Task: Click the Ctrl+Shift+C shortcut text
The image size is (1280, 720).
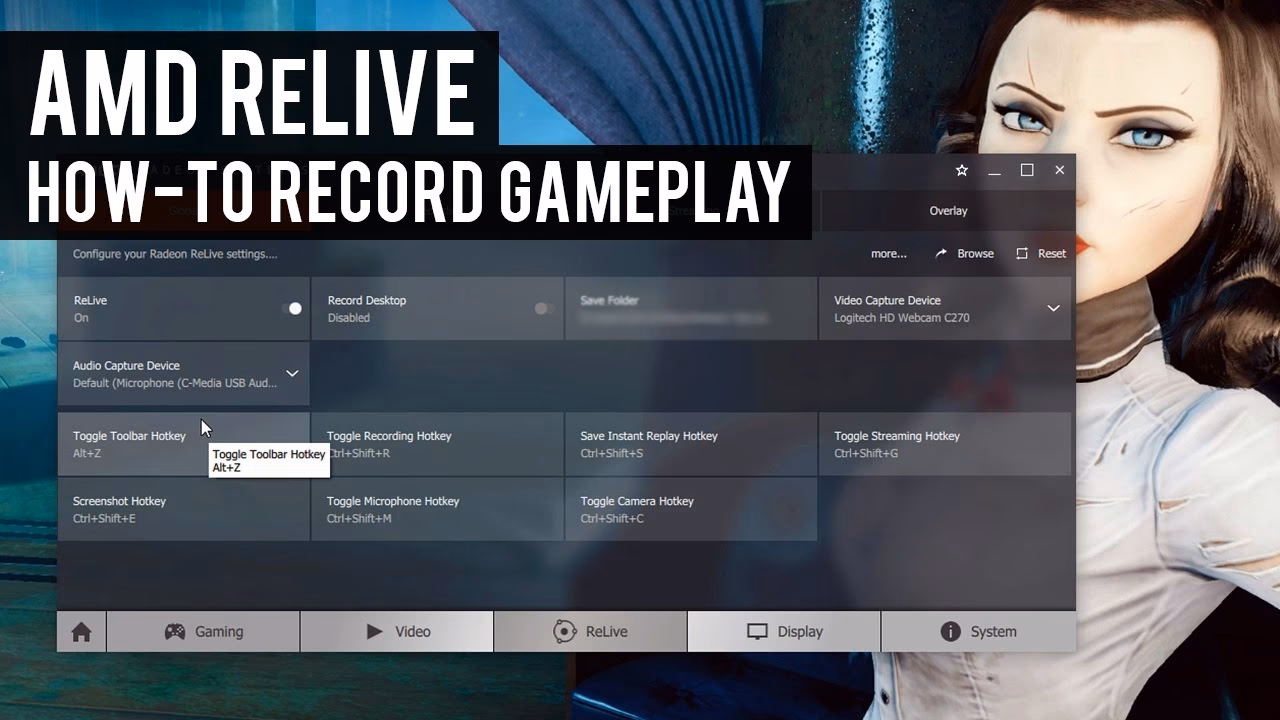Action: coord(612,518)
